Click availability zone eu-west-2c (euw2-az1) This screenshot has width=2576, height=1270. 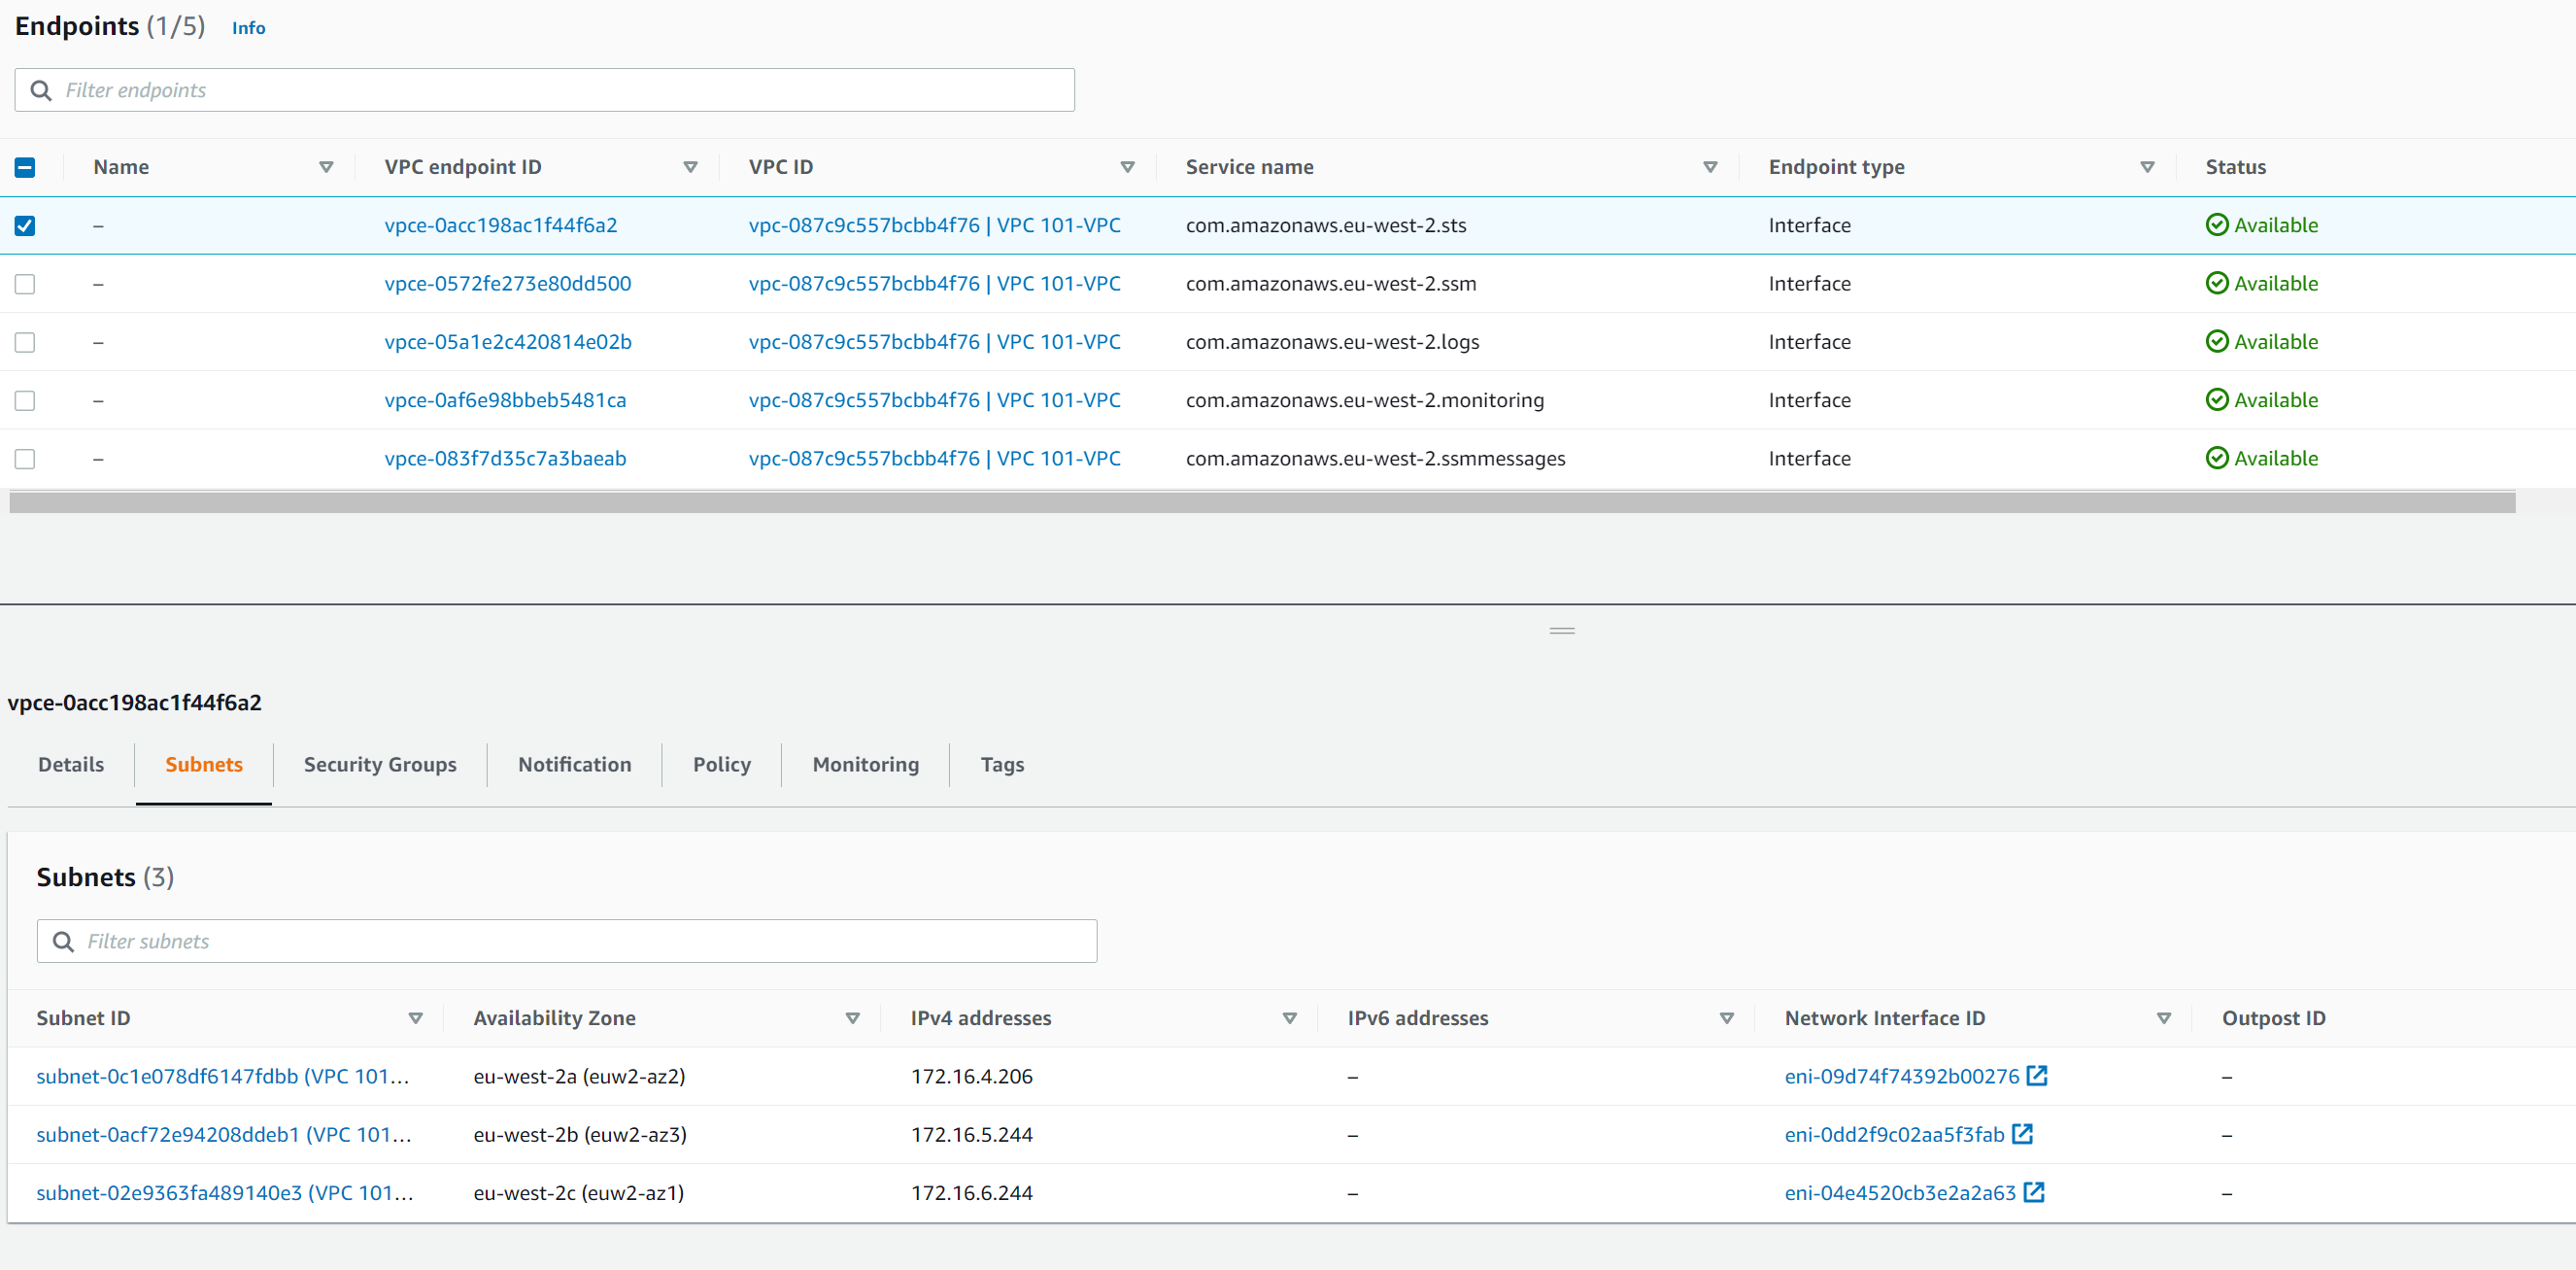579,1192
